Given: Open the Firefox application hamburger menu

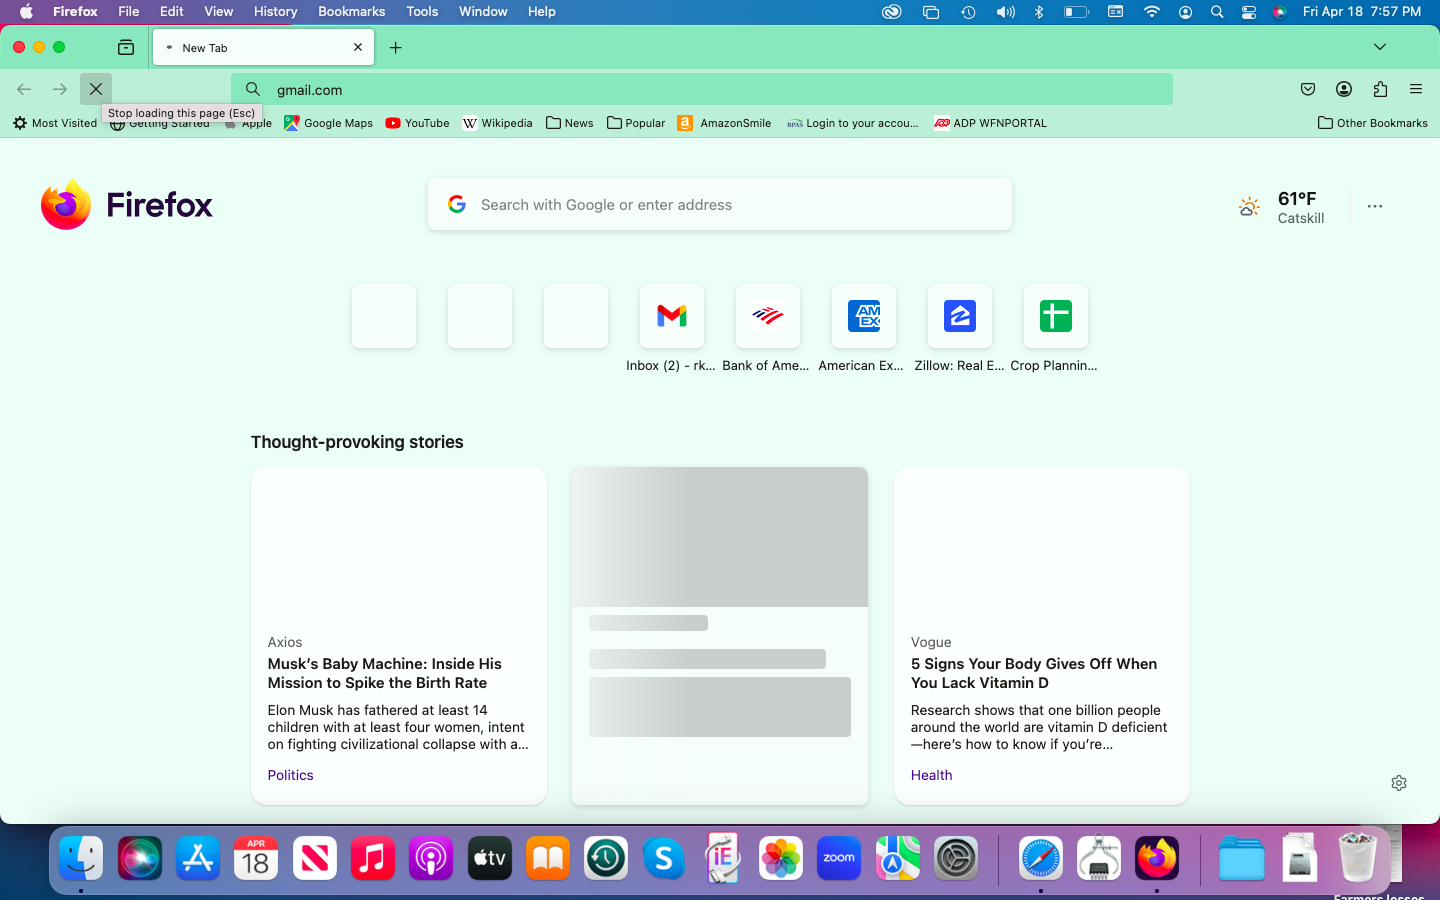Looking at the screenshot, I should tap(1416, 89).
